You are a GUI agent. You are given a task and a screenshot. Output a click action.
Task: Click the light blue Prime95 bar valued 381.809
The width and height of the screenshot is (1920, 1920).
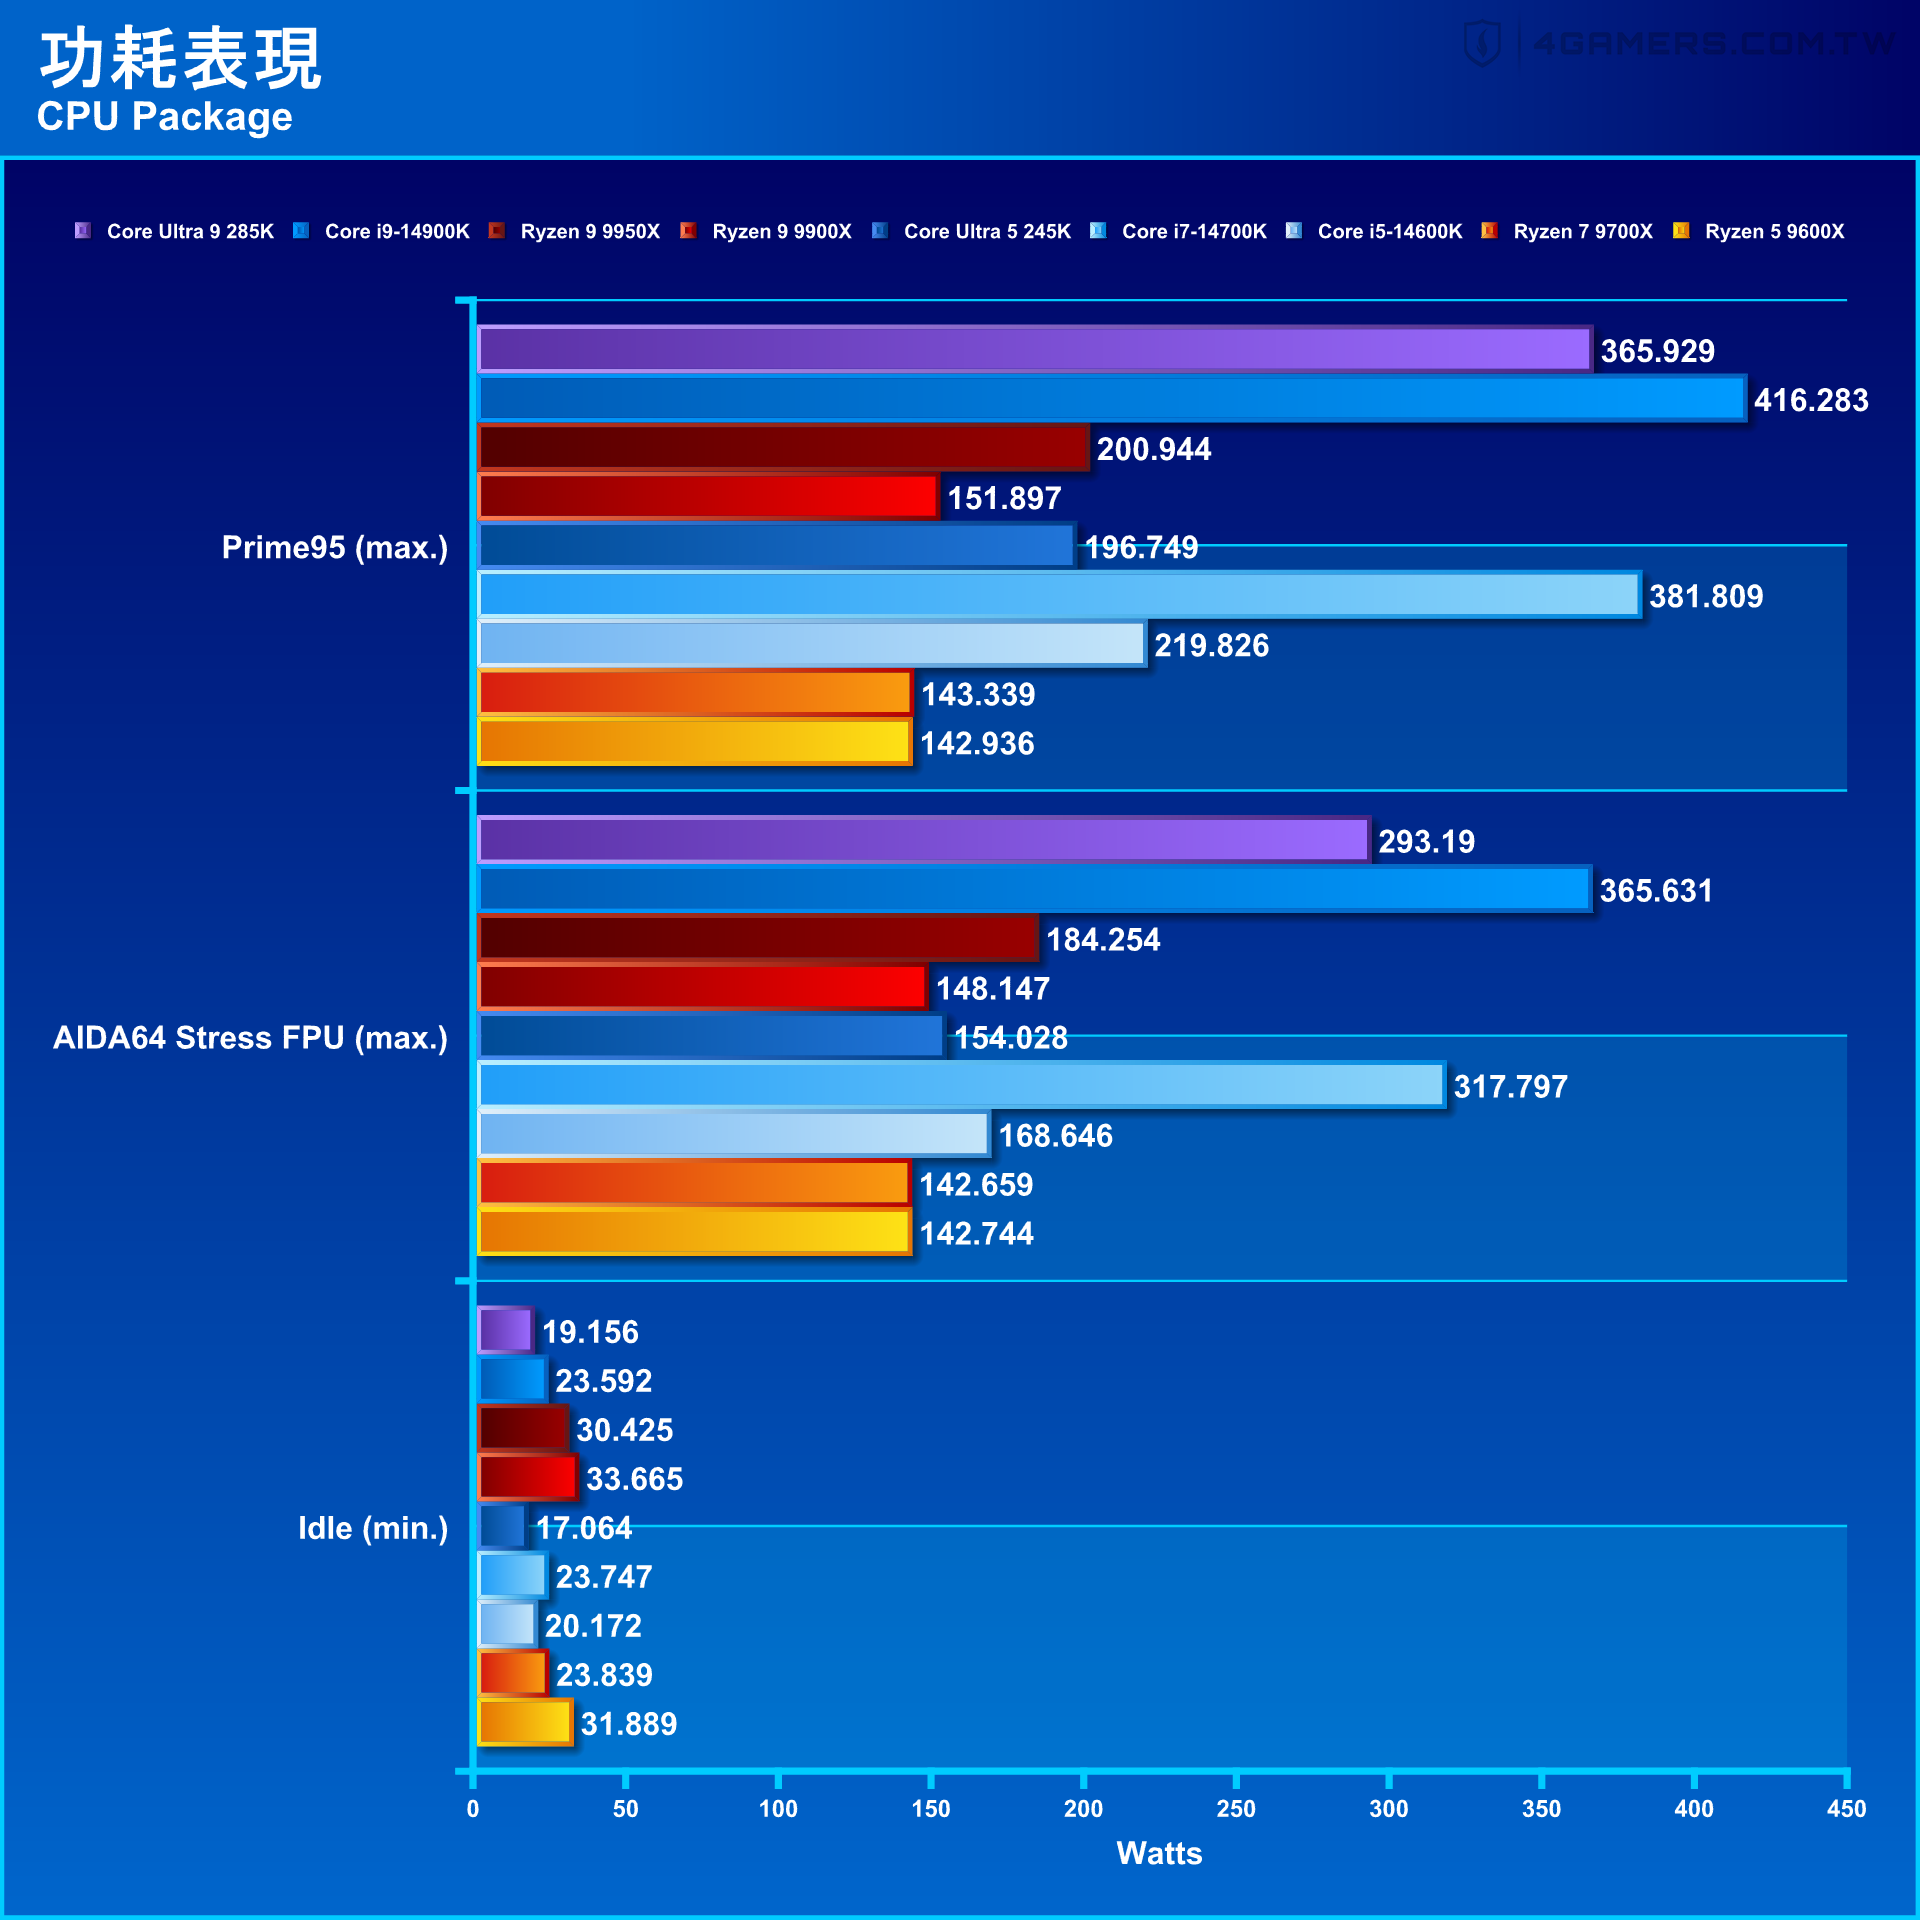(1059, 594)
